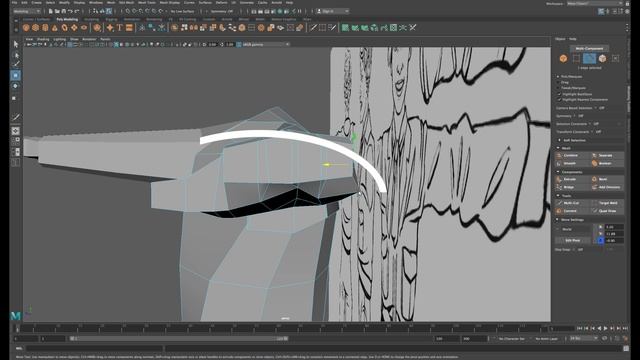Viewport: 640px width, 360px height.
Task: Click the green 3D cube UV shelf icon
Action: click(374, 27)
